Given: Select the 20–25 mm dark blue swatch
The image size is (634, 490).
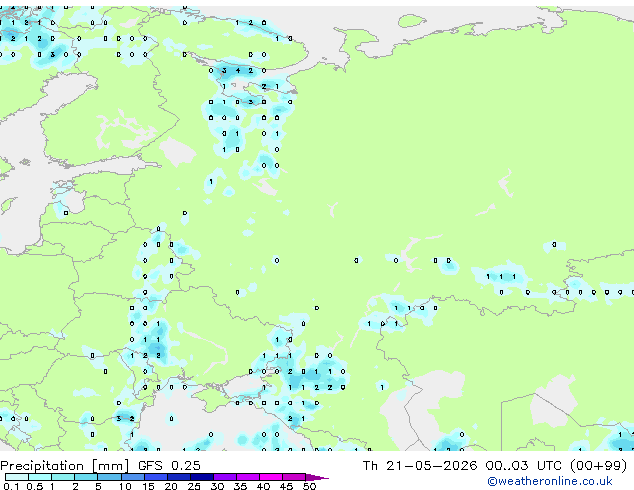Looking at the screenshot, I should tap(178, 477).
